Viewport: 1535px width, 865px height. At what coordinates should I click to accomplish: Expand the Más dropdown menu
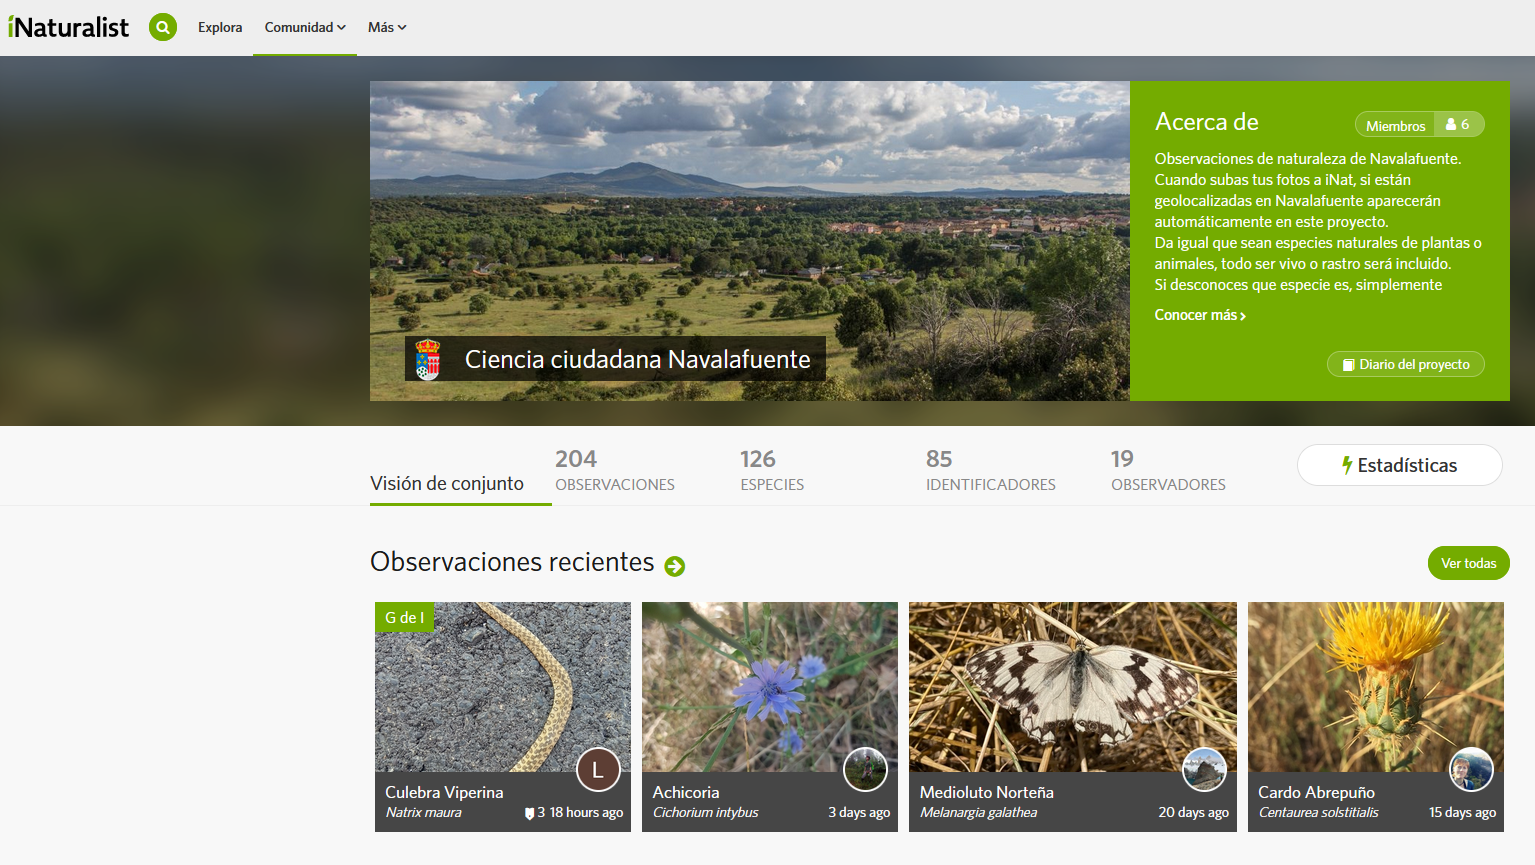387,27
